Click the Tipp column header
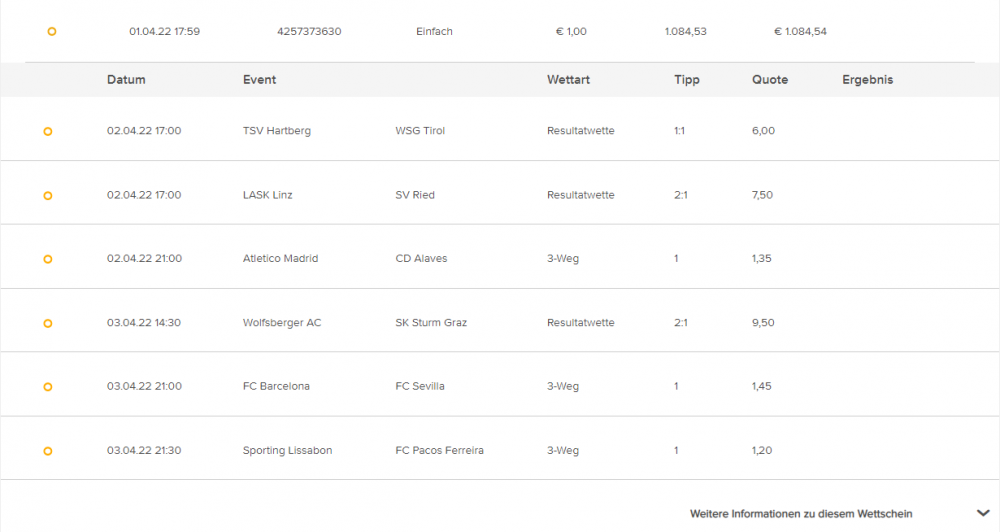This screenshot has height=532, width=1000. 687,80
